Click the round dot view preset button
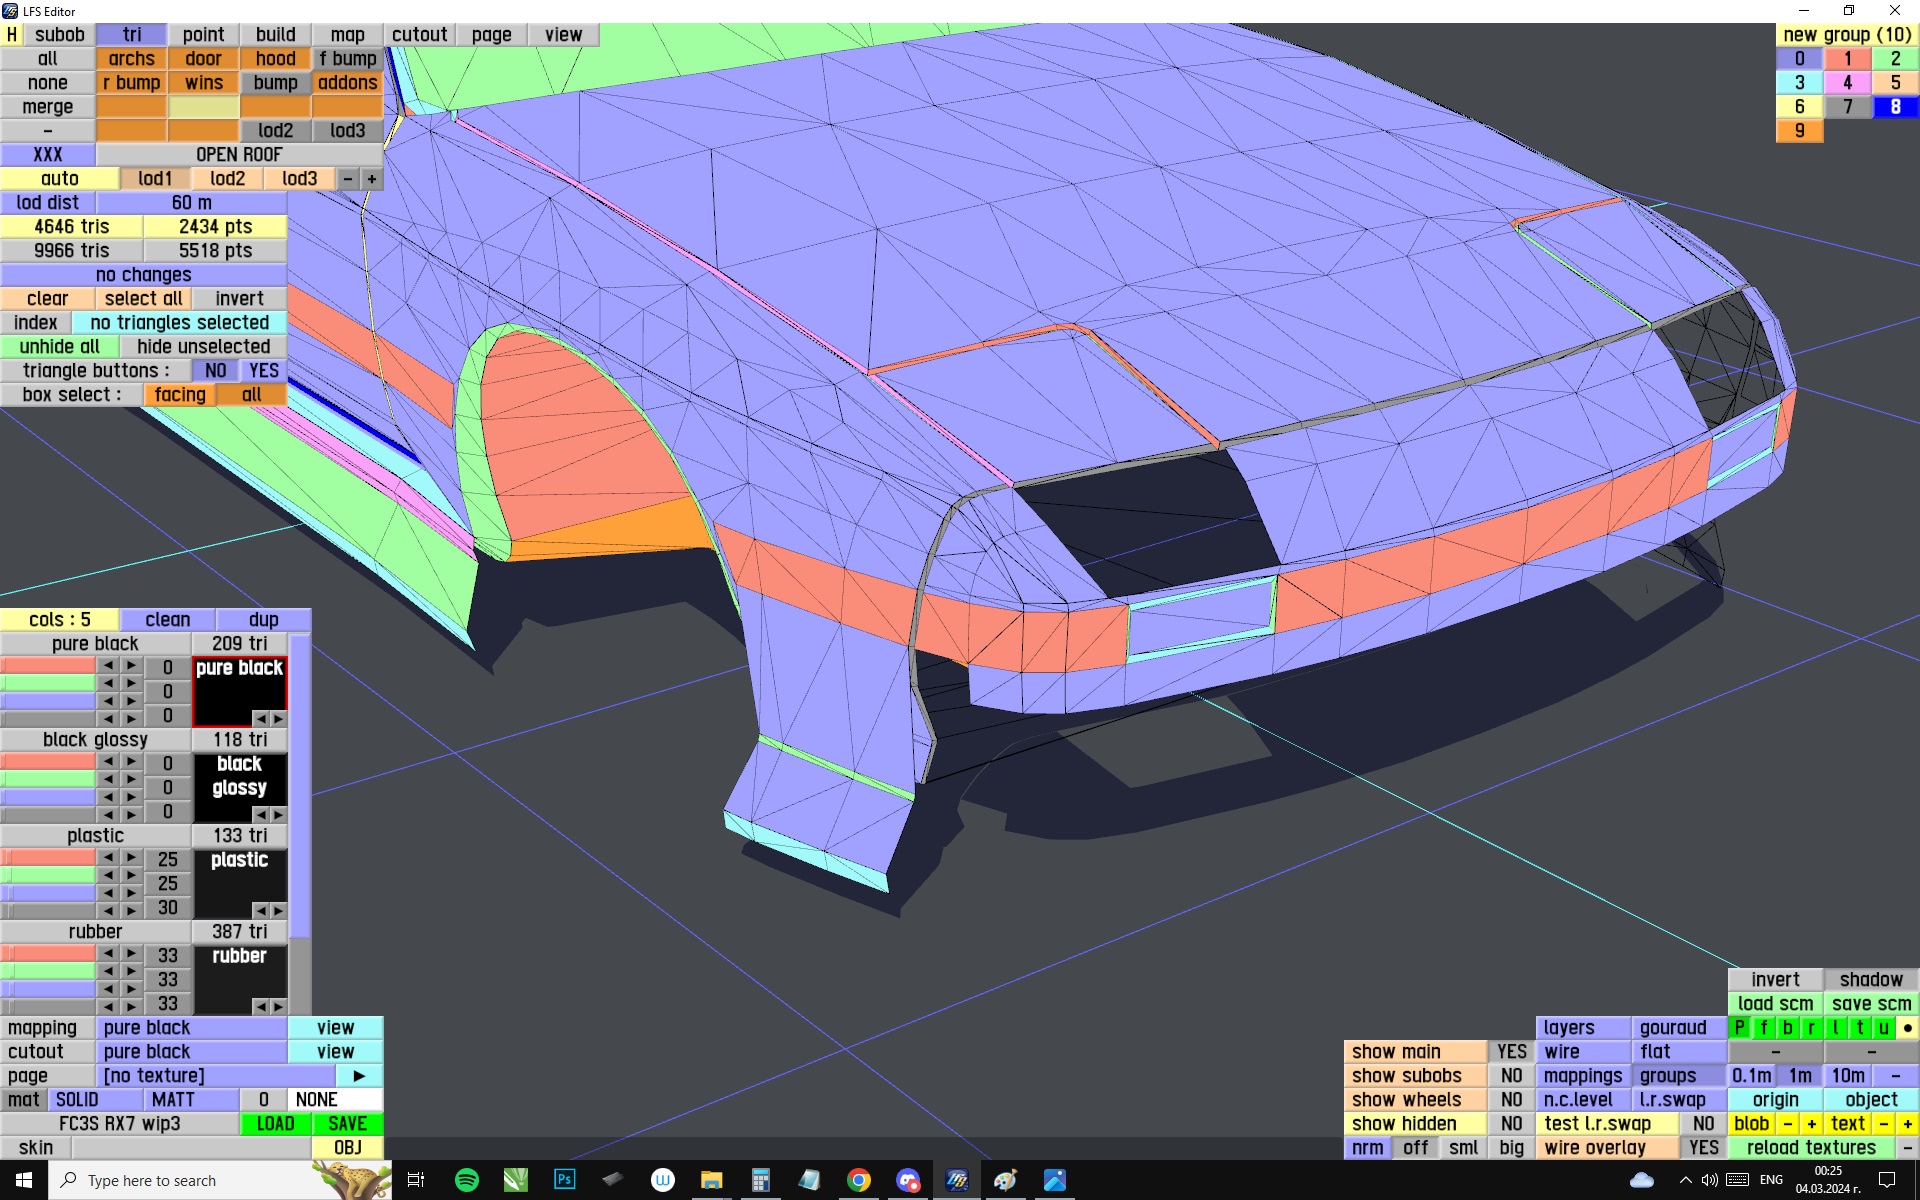1920x1200 pixels. tap(1907, 1028)
